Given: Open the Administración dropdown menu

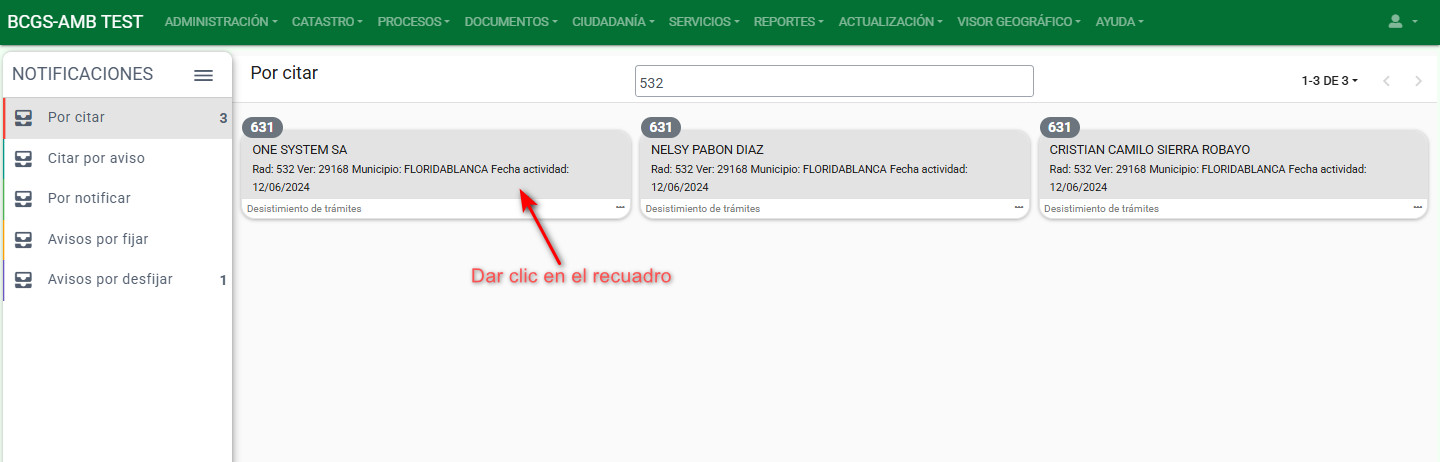Looking at the screenshot, I should 220,21.
